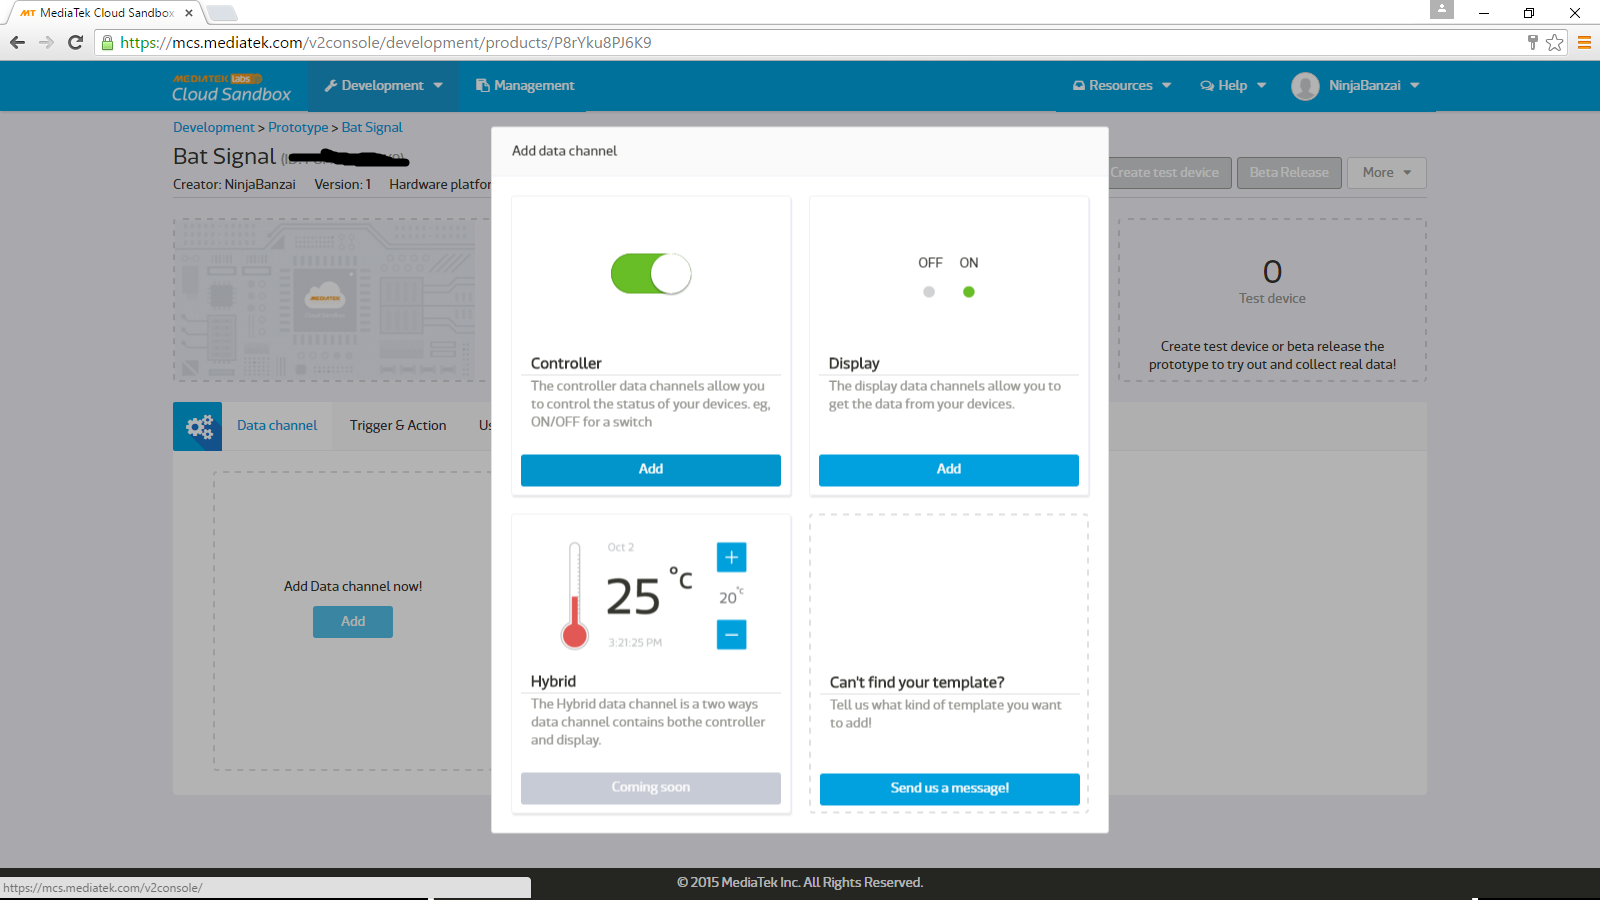This screenshot has height=900, width=1600.
Task: Open the Chrome hamburger menu
Action: (1584, 42)
